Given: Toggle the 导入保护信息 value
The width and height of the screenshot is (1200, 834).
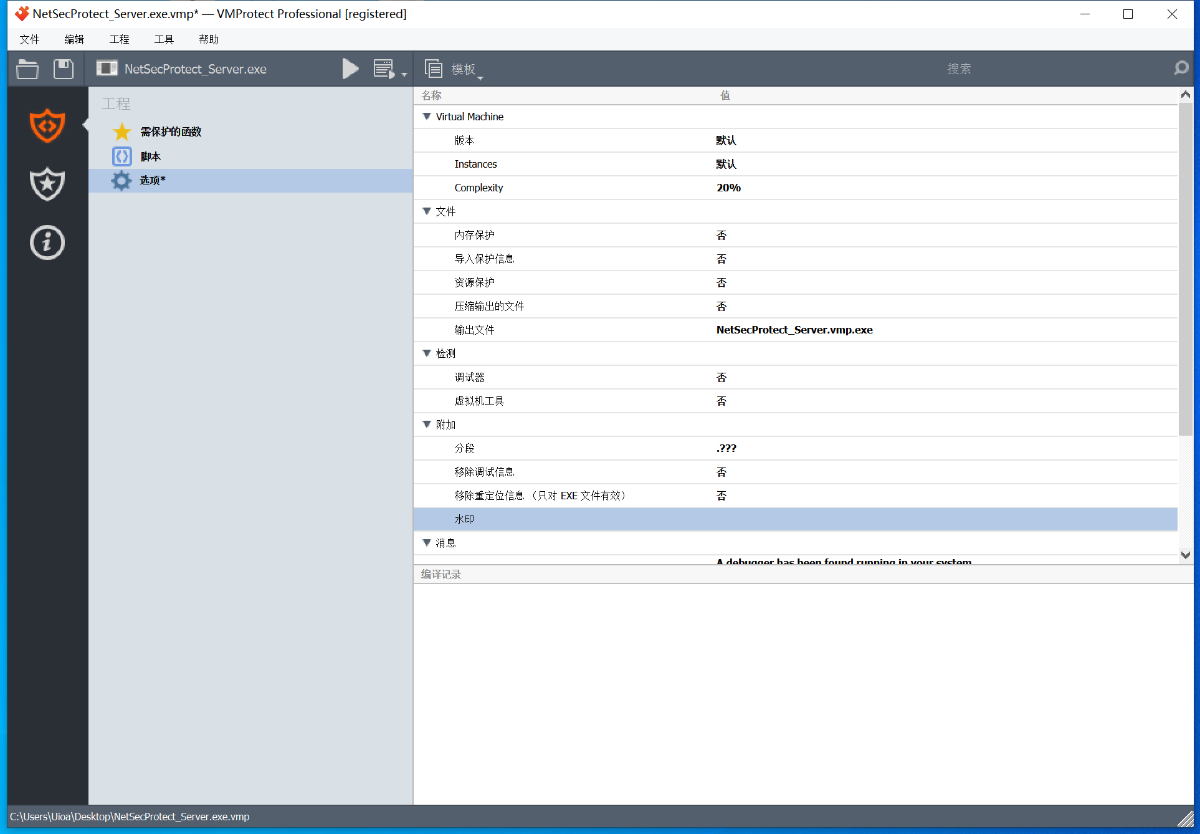Looking at the screenshot, I should point(721,259).
